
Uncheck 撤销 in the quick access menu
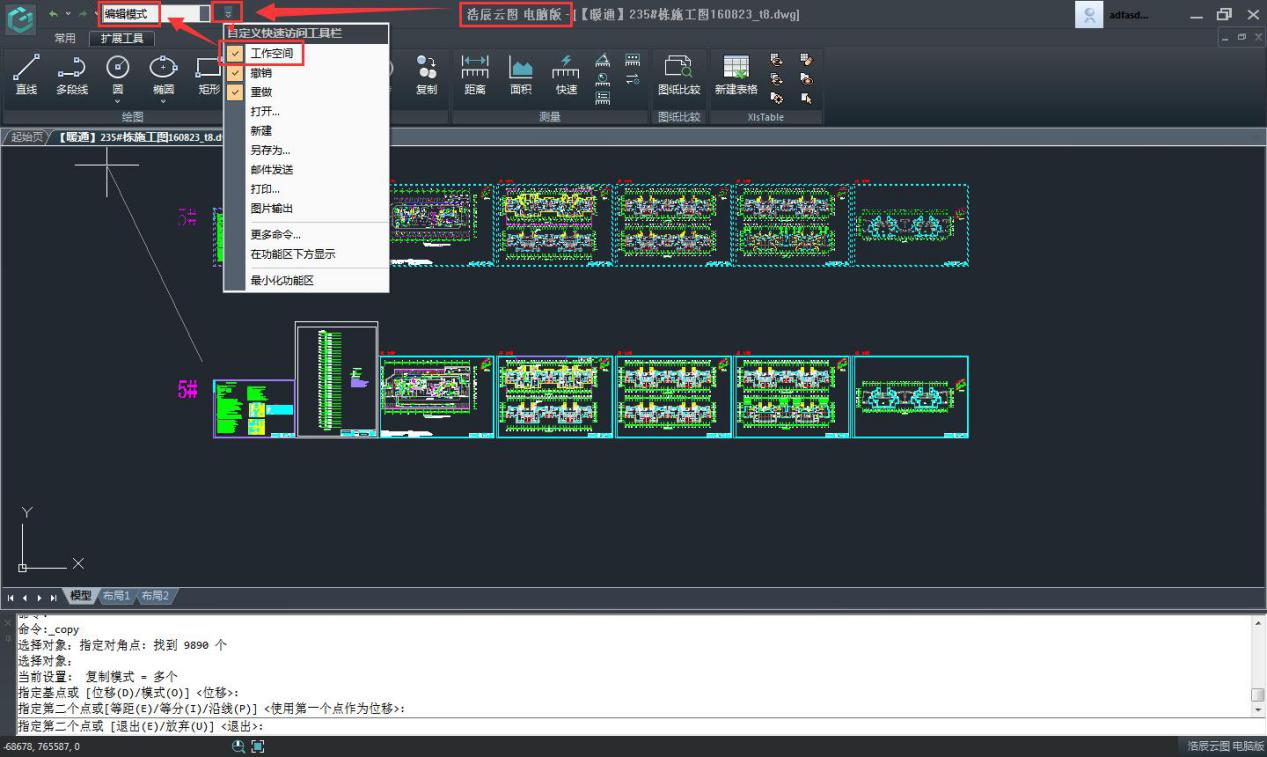tap(235, 73)
